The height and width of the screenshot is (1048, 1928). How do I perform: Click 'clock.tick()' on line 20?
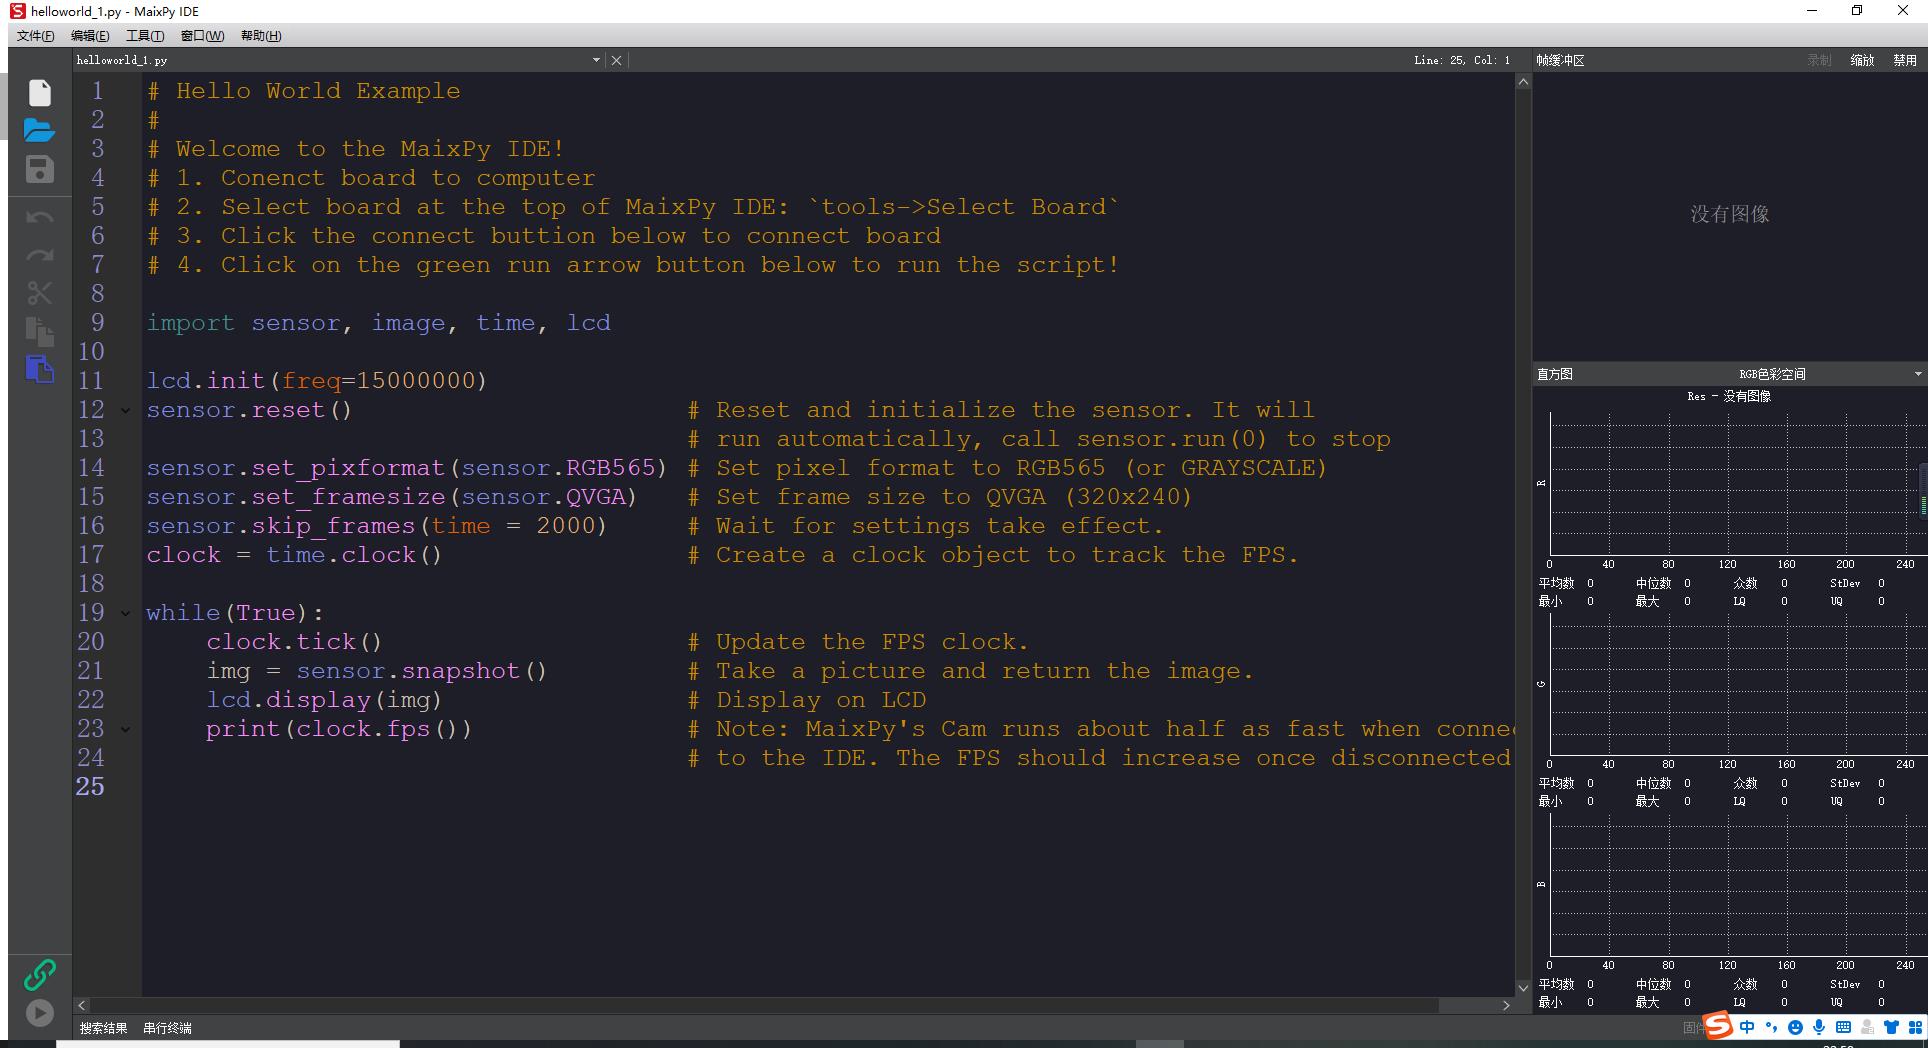click(x=294, y=642)
